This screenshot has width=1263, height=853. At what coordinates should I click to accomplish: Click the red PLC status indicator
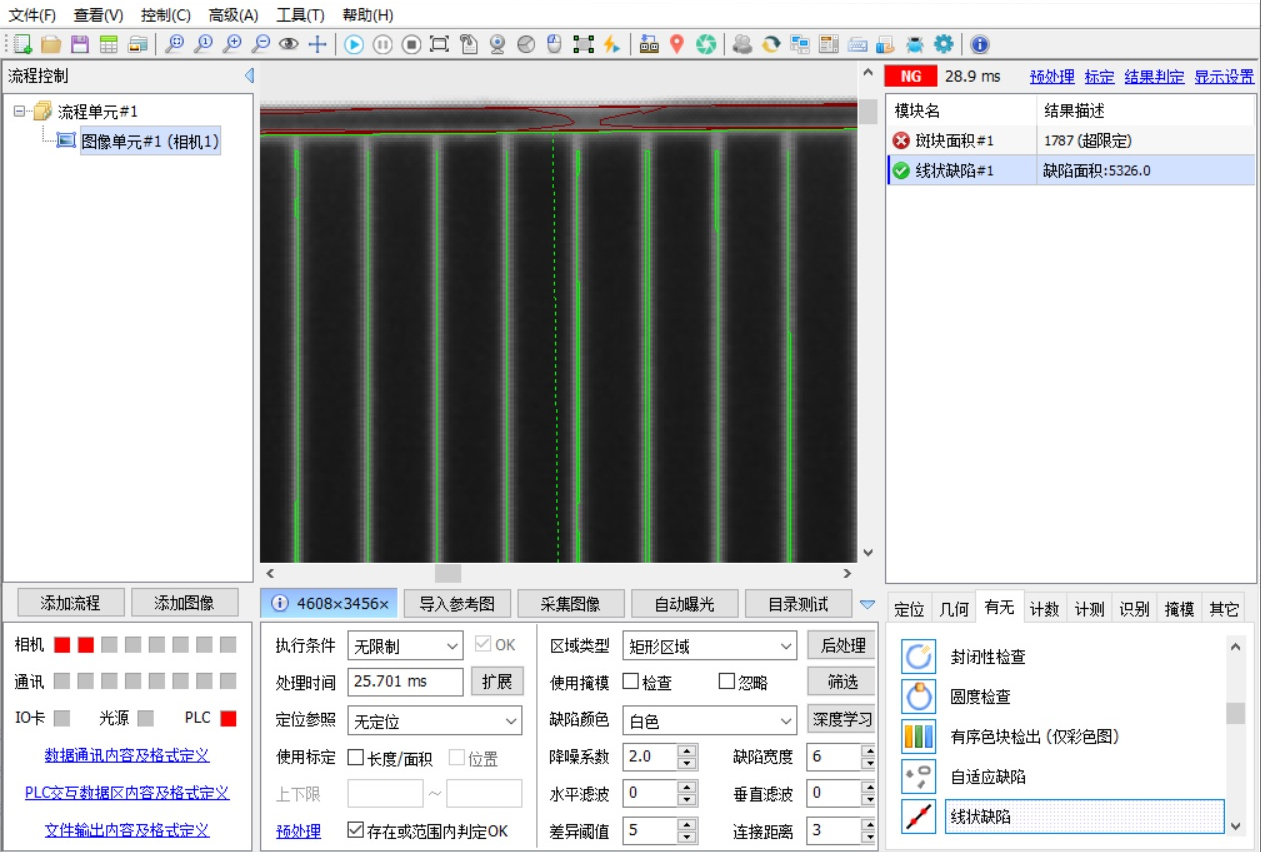pos(228,718)
